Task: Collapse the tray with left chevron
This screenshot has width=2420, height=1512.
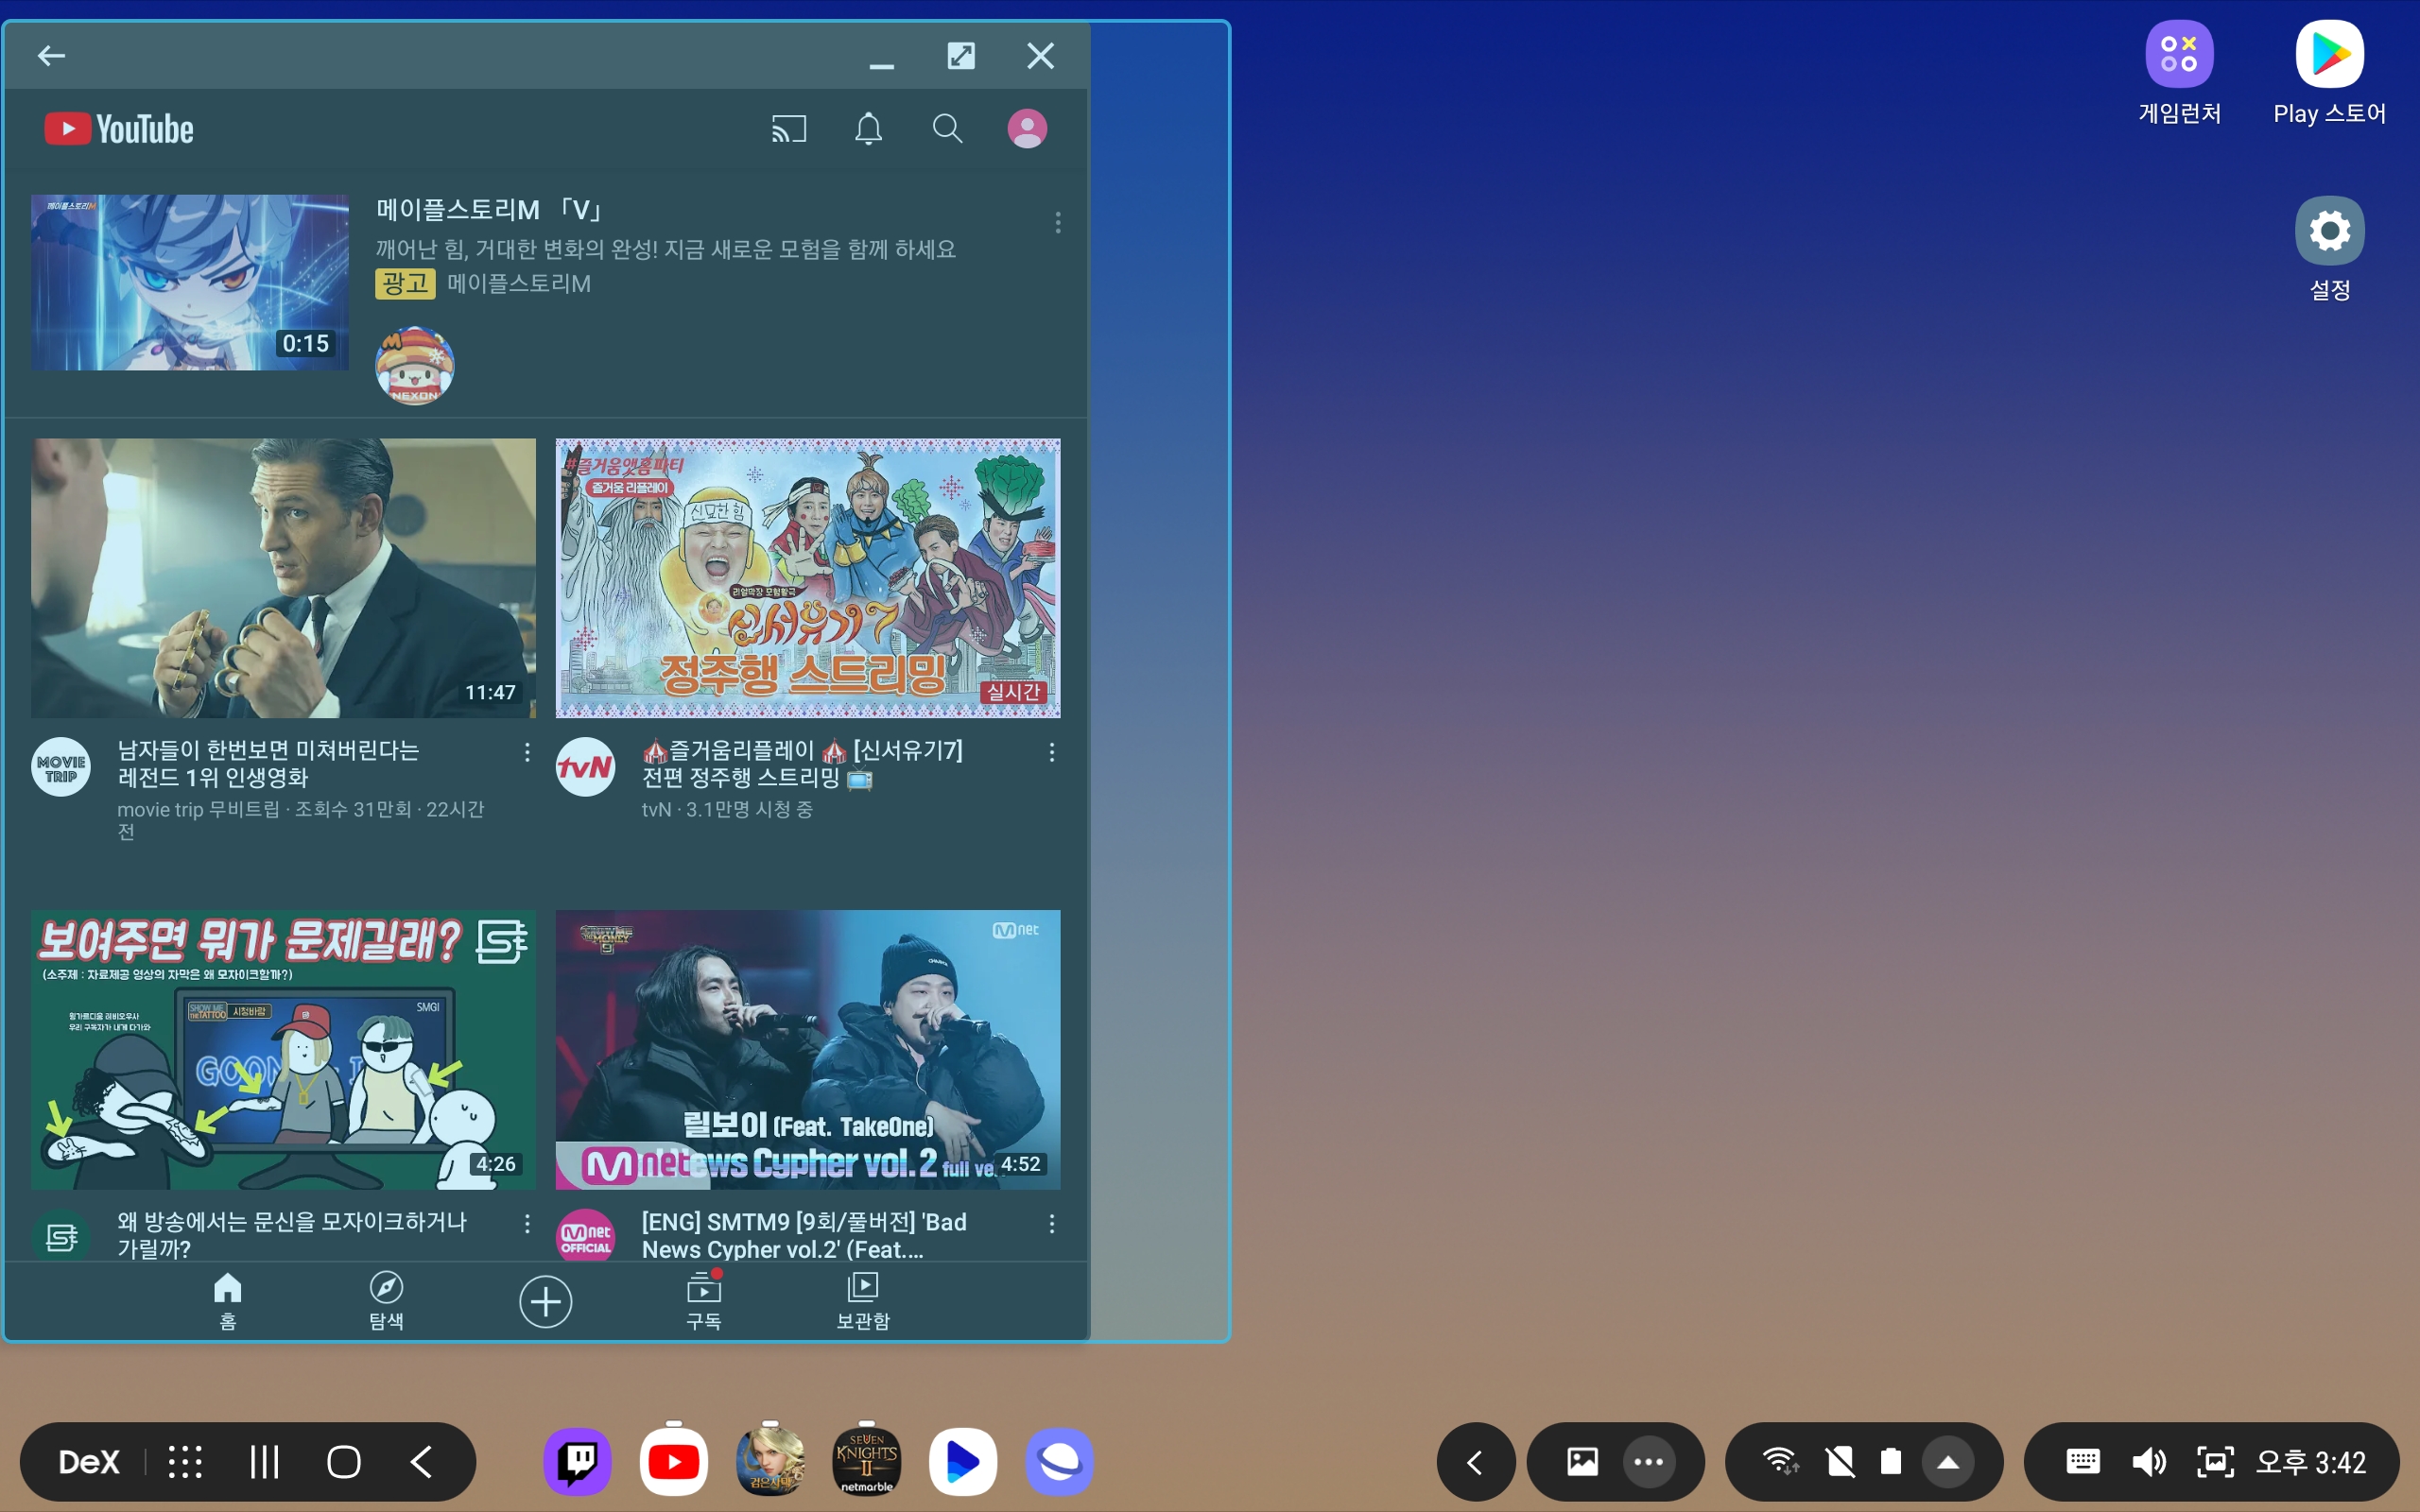Action: point(1475,1462)
